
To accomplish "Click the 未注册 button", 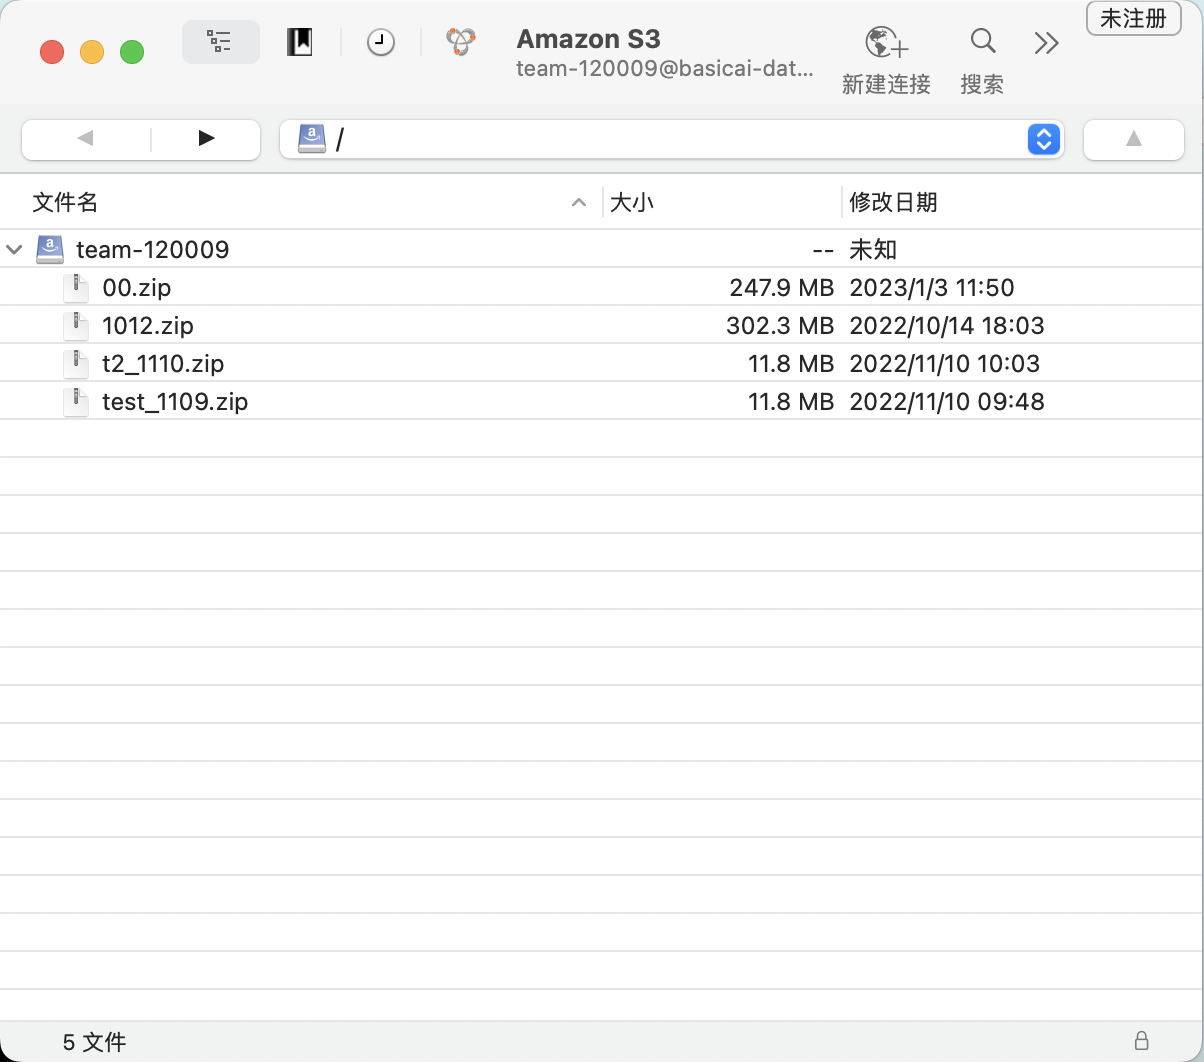I will click(x=1133, y=18).
